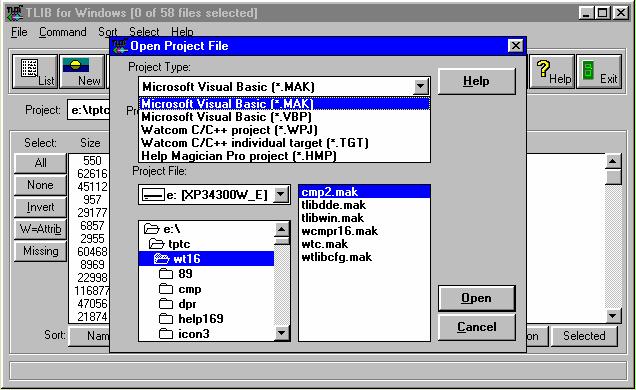Open the Help menu in menu bar
This screenshot has width=636, height=390.
(x=182, y=32)
